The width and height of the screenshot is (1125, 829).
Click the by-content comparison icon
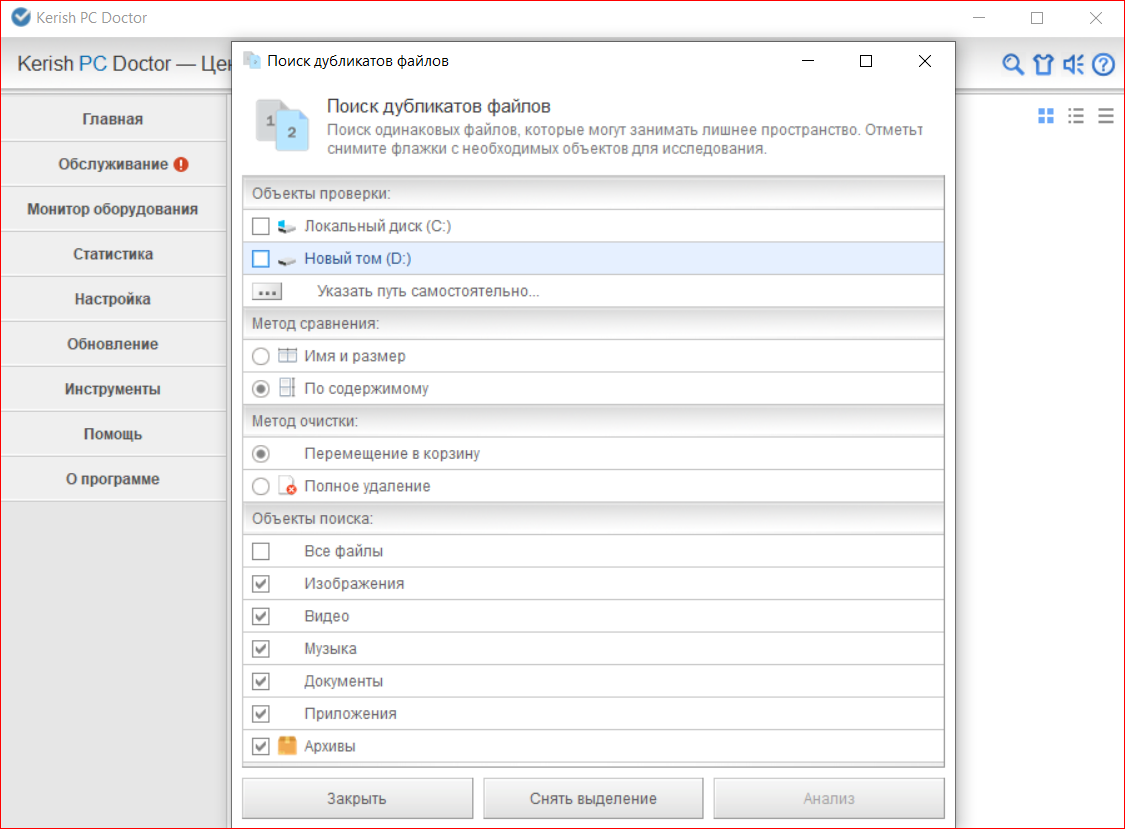pyautogui.click(x=287, y=388)
